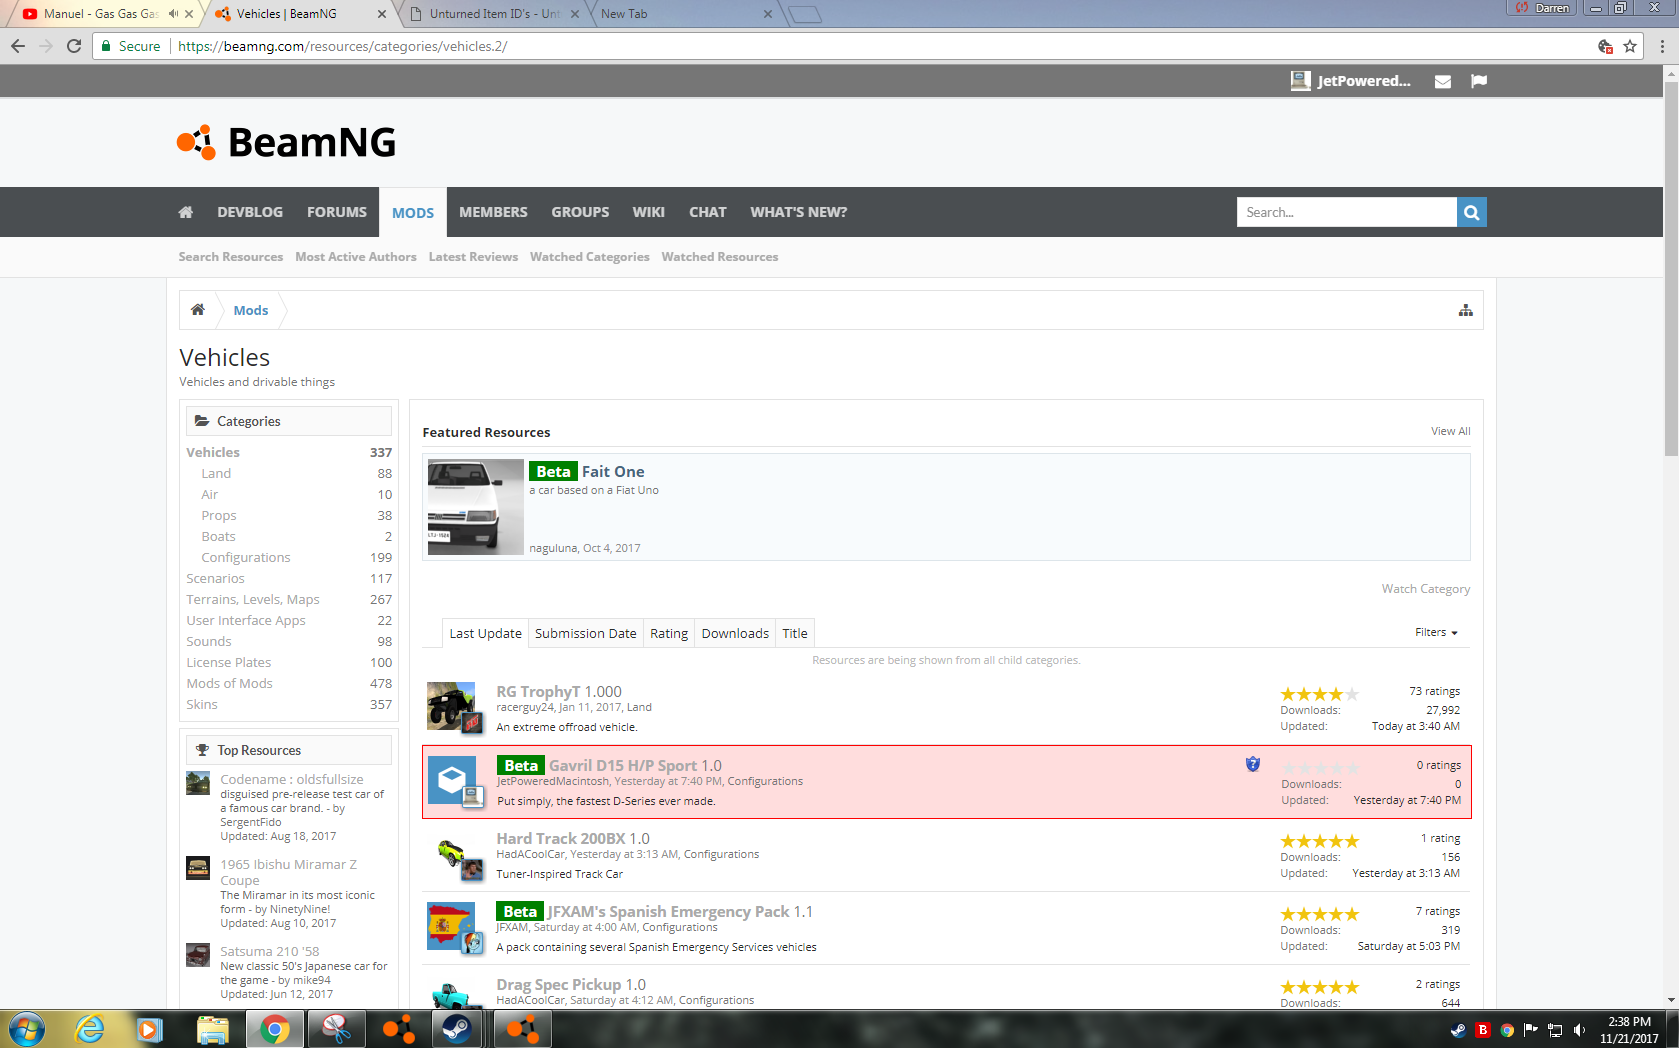Focus the Search input field
Screen dimensions: 1679x1048
pyautogui.click(x=1347, y=212)
